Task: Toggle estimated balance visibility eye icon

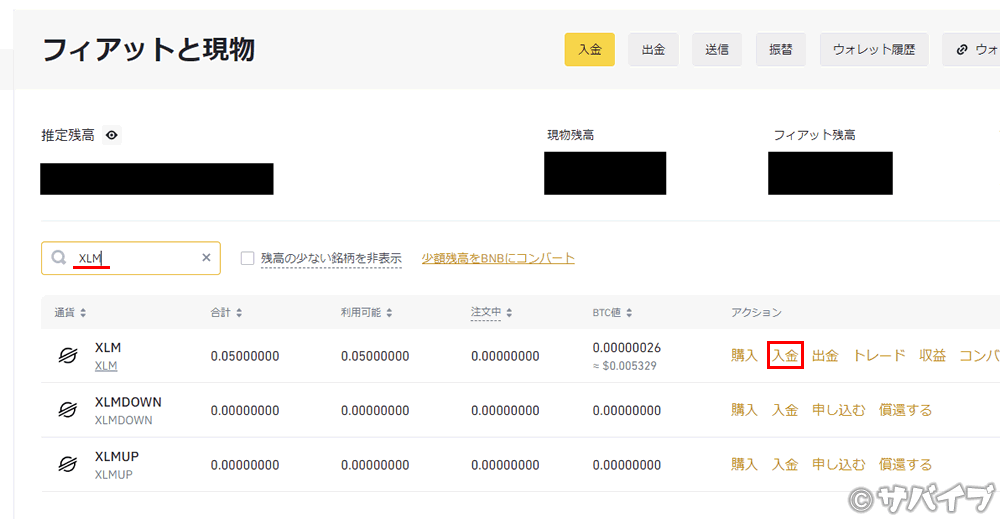Action: point(112,135)
